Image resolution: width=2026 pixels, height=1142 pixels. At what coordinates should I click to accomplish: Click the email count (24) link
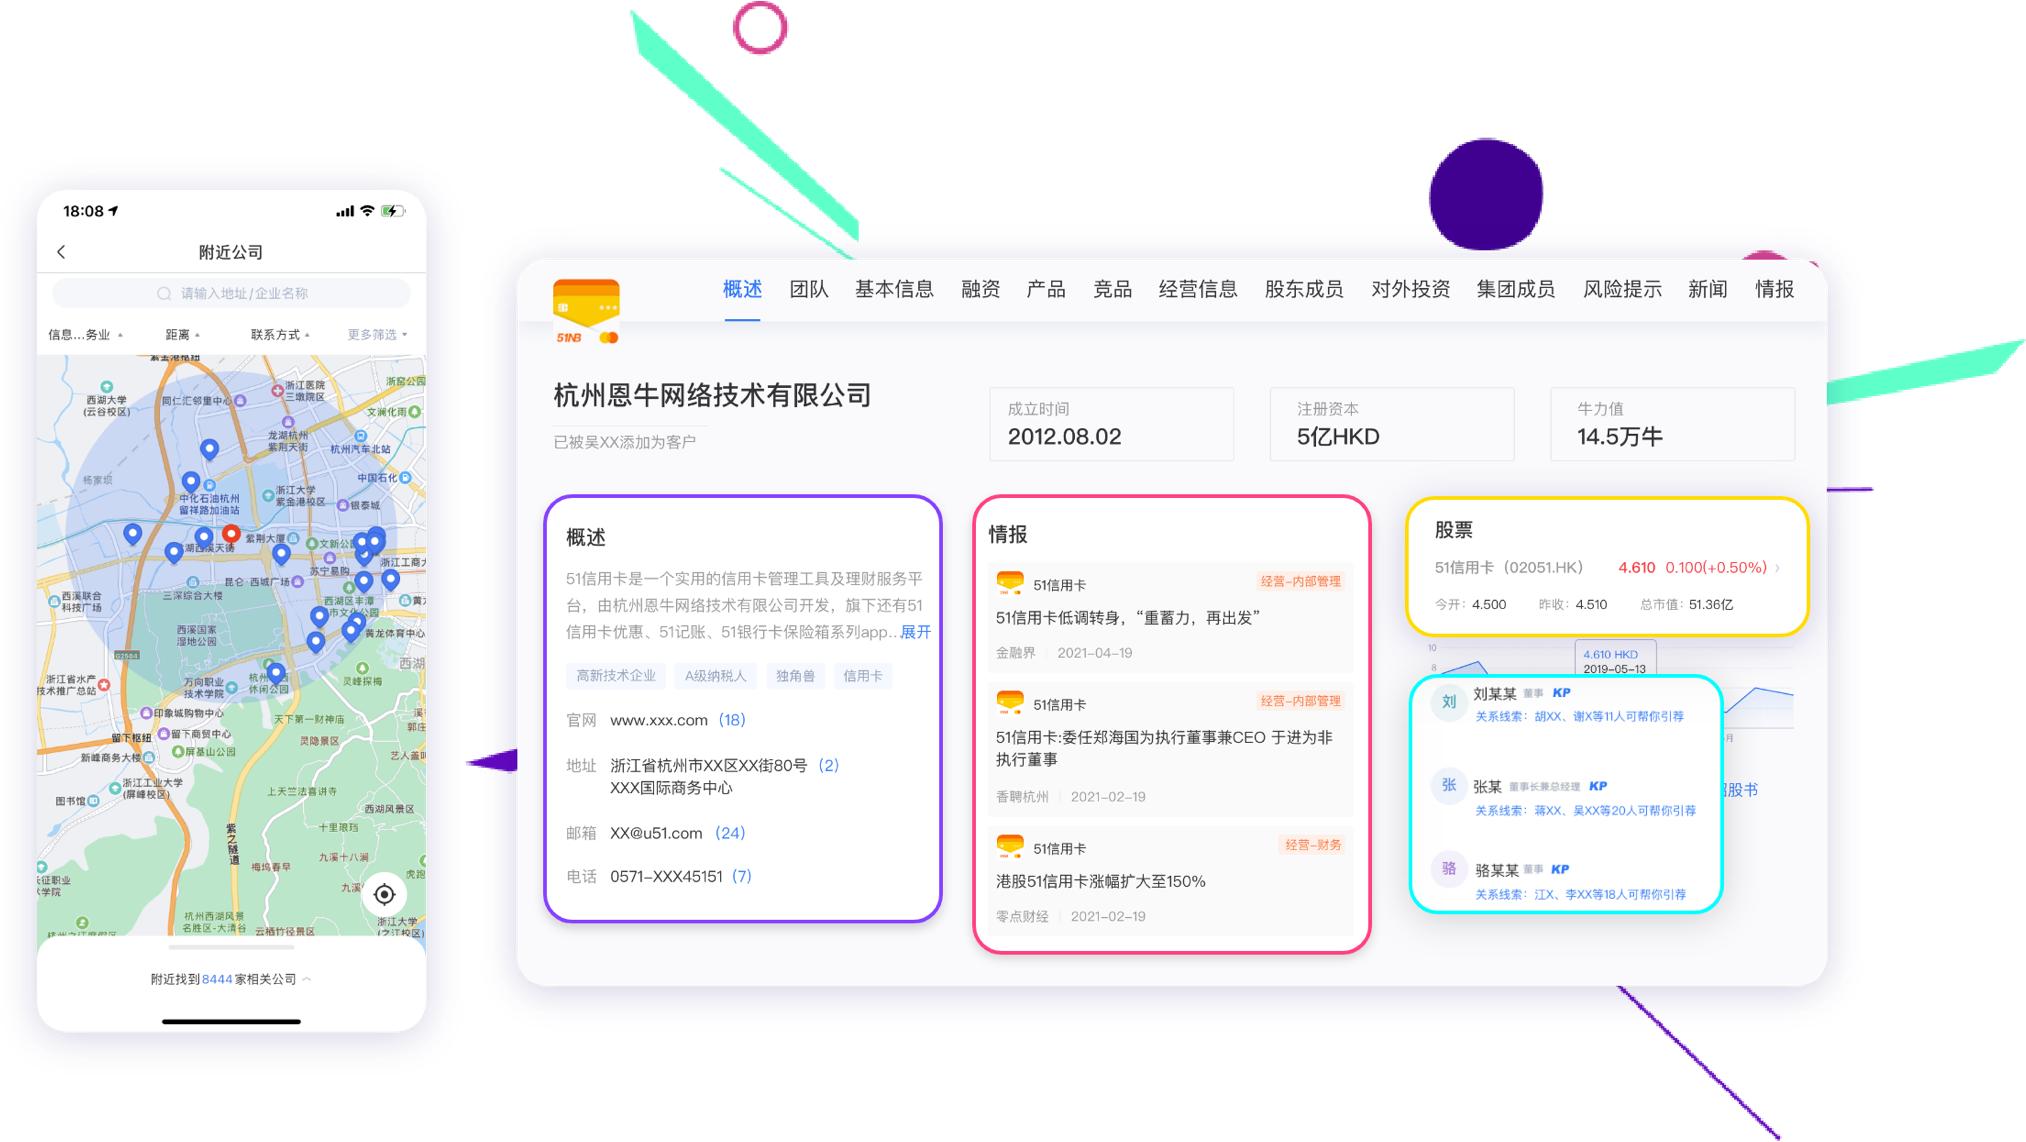[x=730, y=833]
